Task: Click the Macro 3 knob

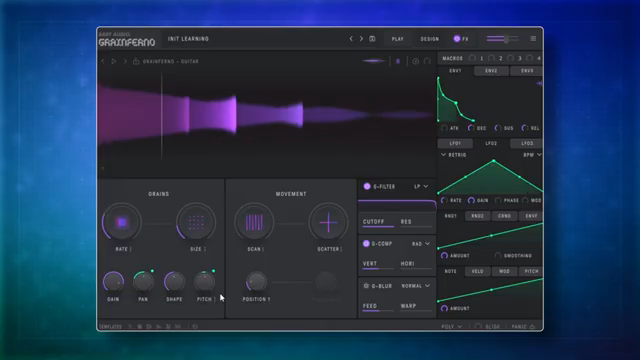Action: click(x=510, y=58)
